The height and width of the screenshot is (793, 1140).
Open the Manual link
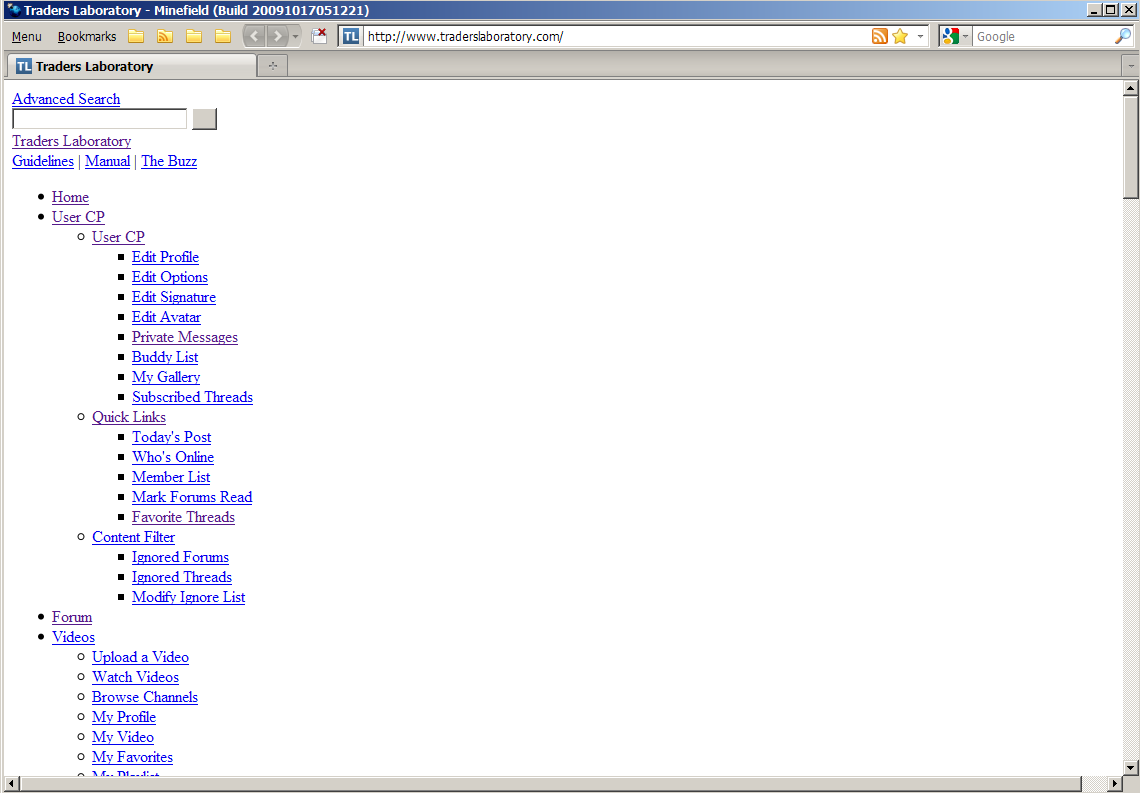108,161
